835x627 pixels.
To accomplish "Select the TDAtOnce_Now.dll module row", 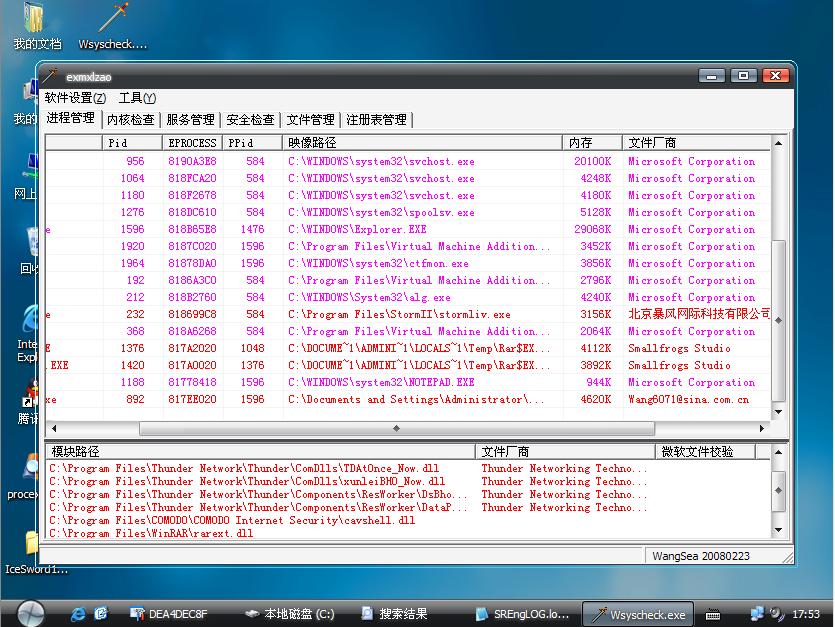I will (408, 469).
